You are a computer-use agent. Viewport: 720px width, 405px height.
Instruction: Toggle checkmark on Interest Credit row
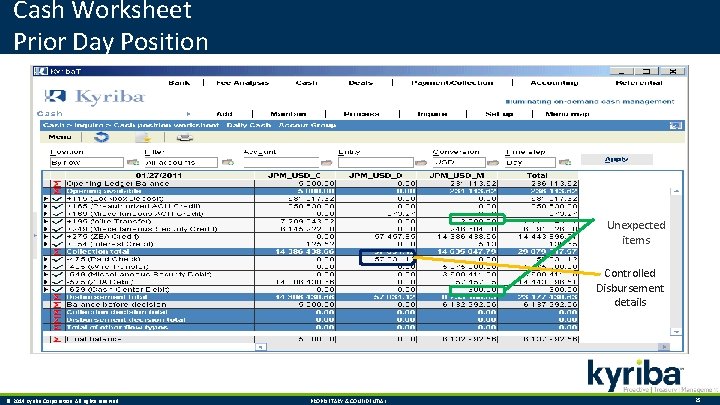[x=57, y=244]
